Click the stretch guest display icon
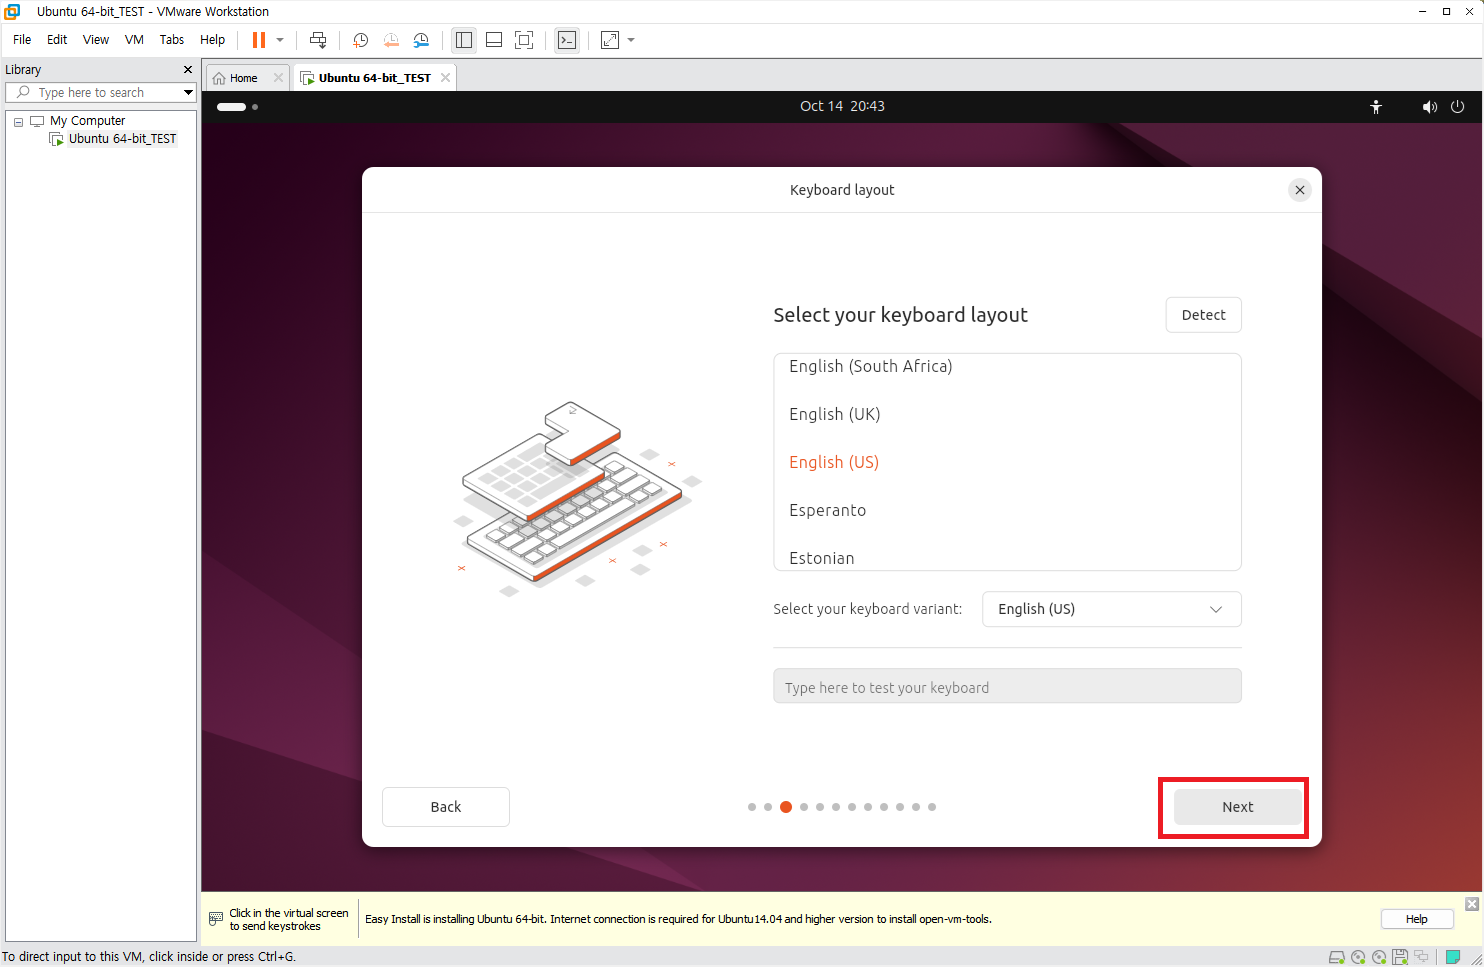Viewport: 1484px width, 967px height. tap(610, 40)
